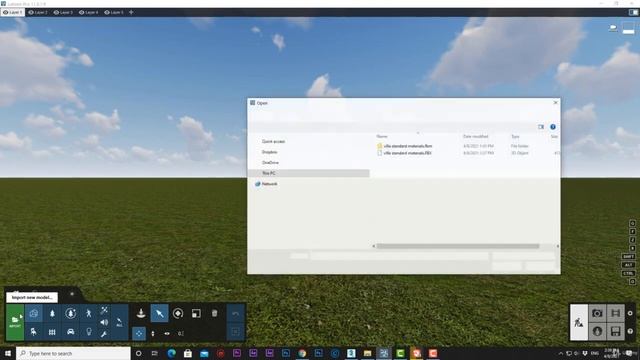Open Photo mode with camera icon

coord(597,313)
